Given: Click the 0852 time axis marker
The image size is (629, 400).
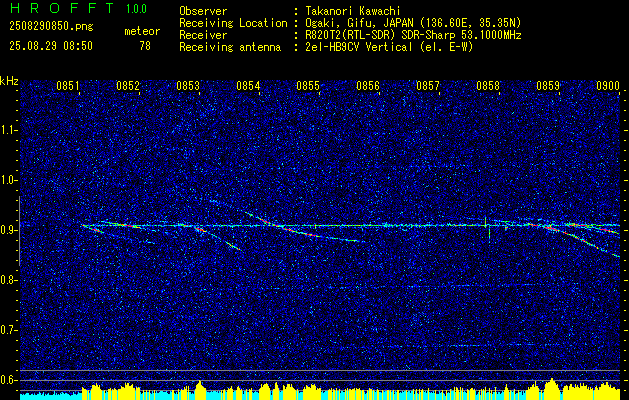Looking at the screenshot, I should (128, 85).
